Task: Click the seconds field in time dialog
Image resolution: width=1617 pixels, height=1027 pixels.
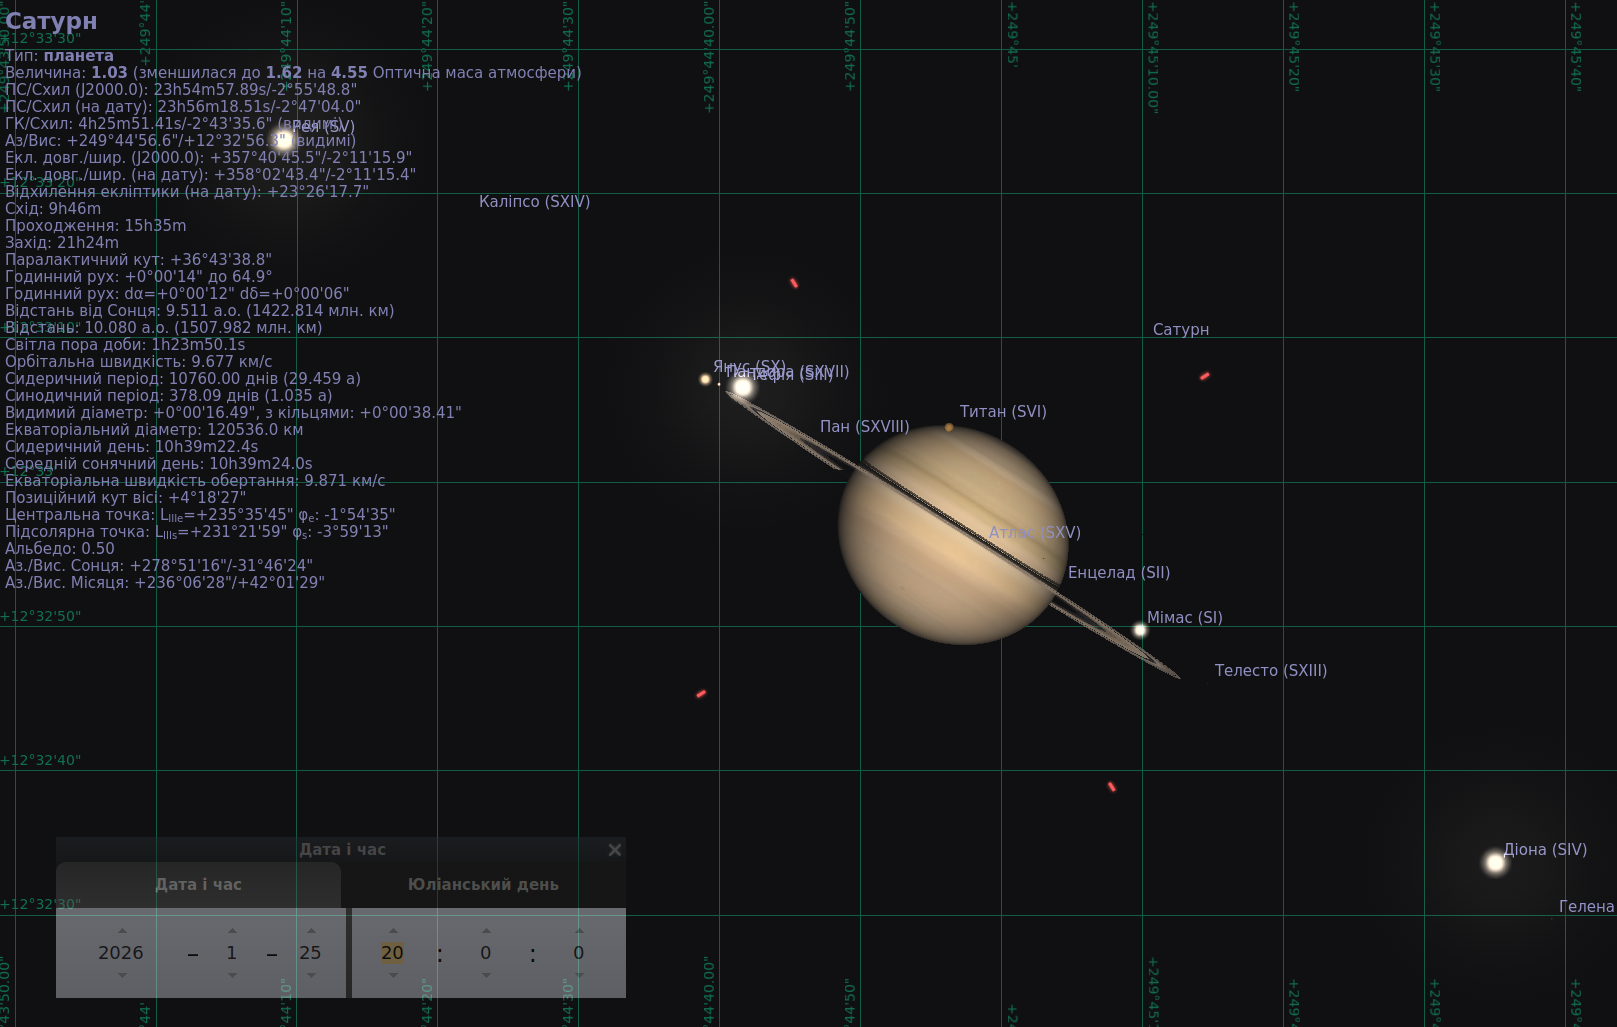Action: pyautogui.click(x=579, y=953)
